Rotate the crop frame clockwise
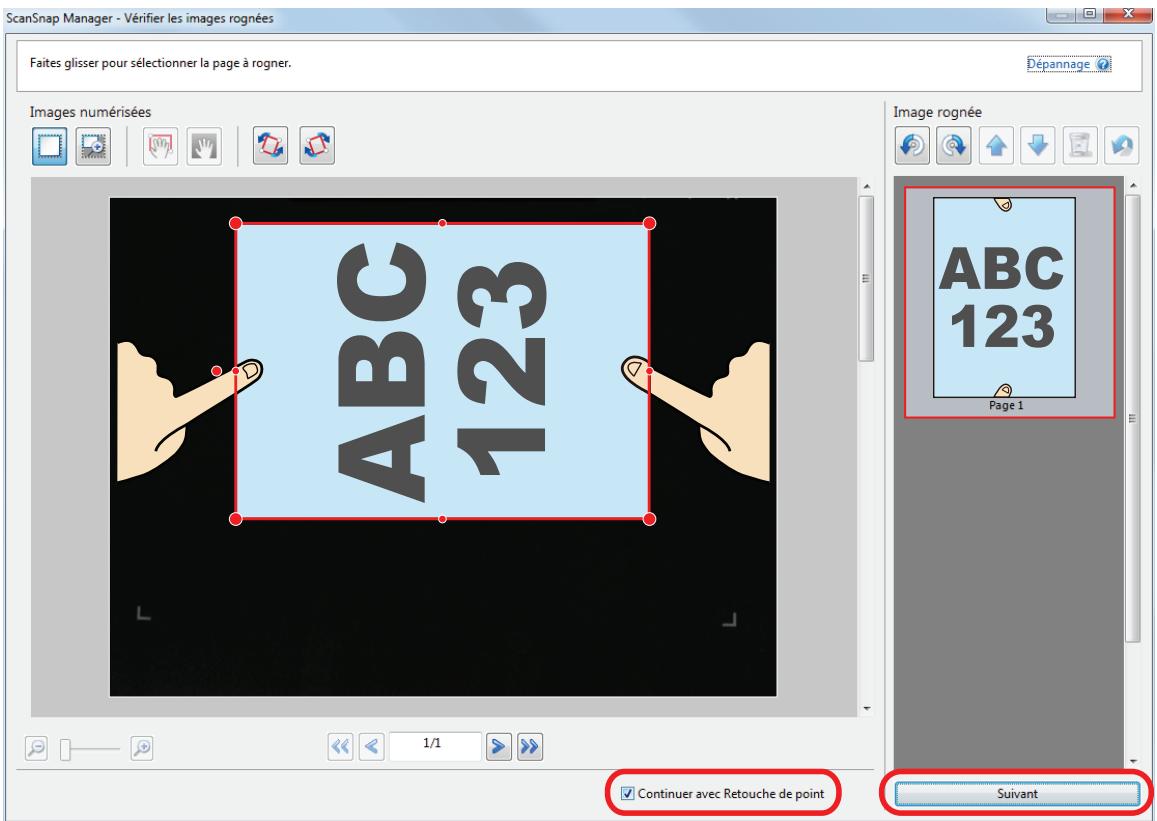Viewport: 1157px width, 821px height. pos(317,146)
